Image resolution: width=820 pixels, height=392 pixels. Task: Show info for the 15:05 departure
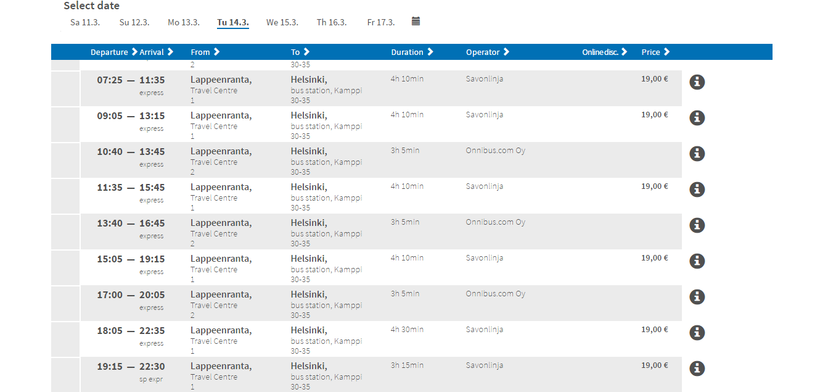point(697,261)
